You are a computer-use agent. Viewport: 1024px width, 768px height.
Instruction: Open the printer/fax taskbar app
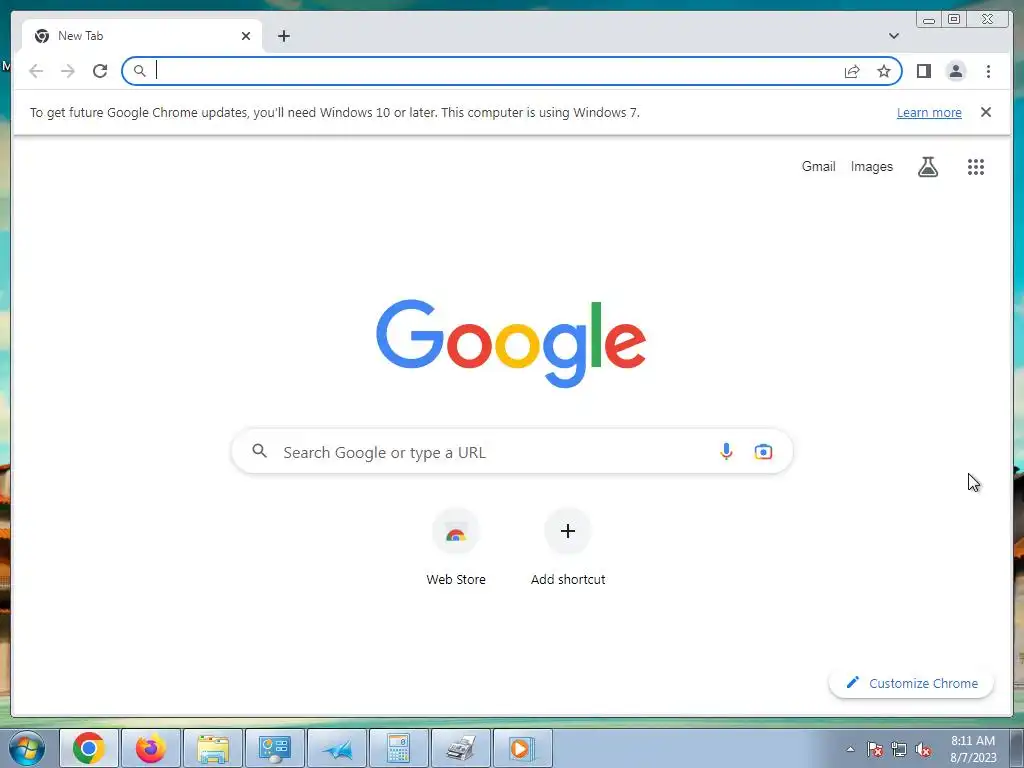(x=460, y=748)
